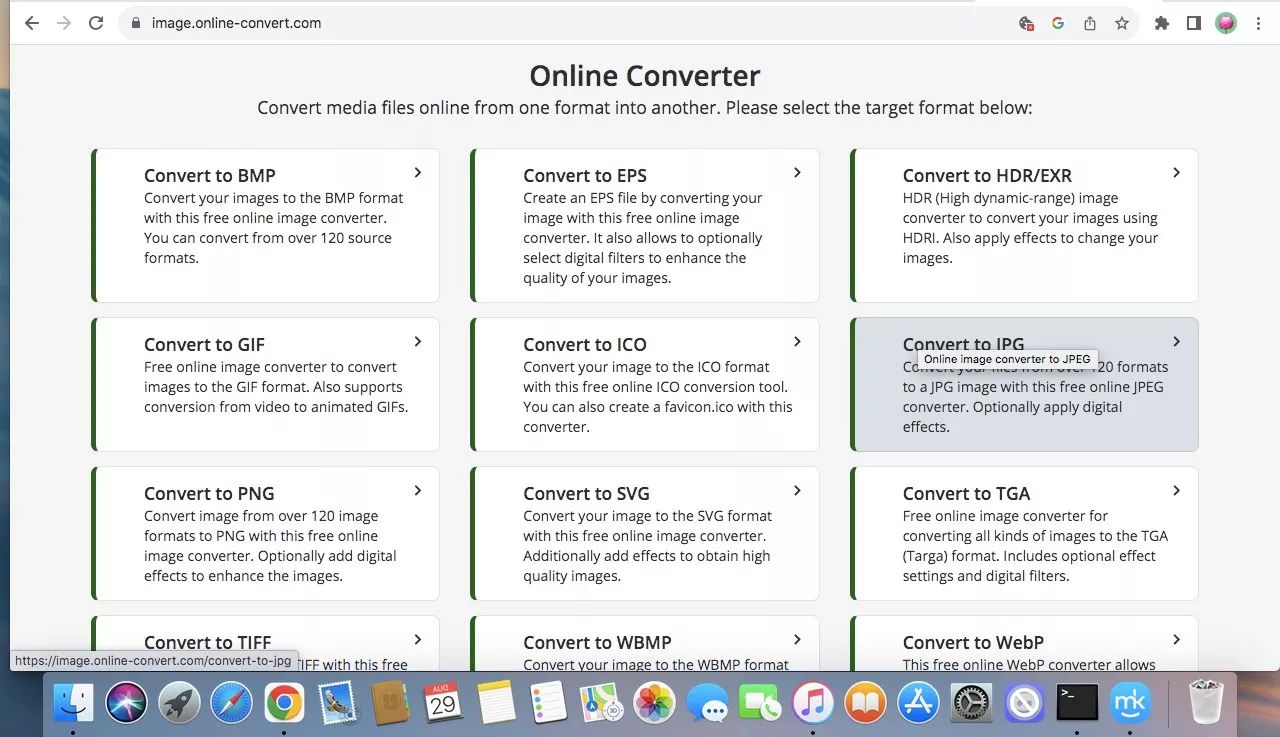This screenshot has height=737, width=1280.
Task: Open the Chrome three-dot menu
Action: pos(1258,23)
